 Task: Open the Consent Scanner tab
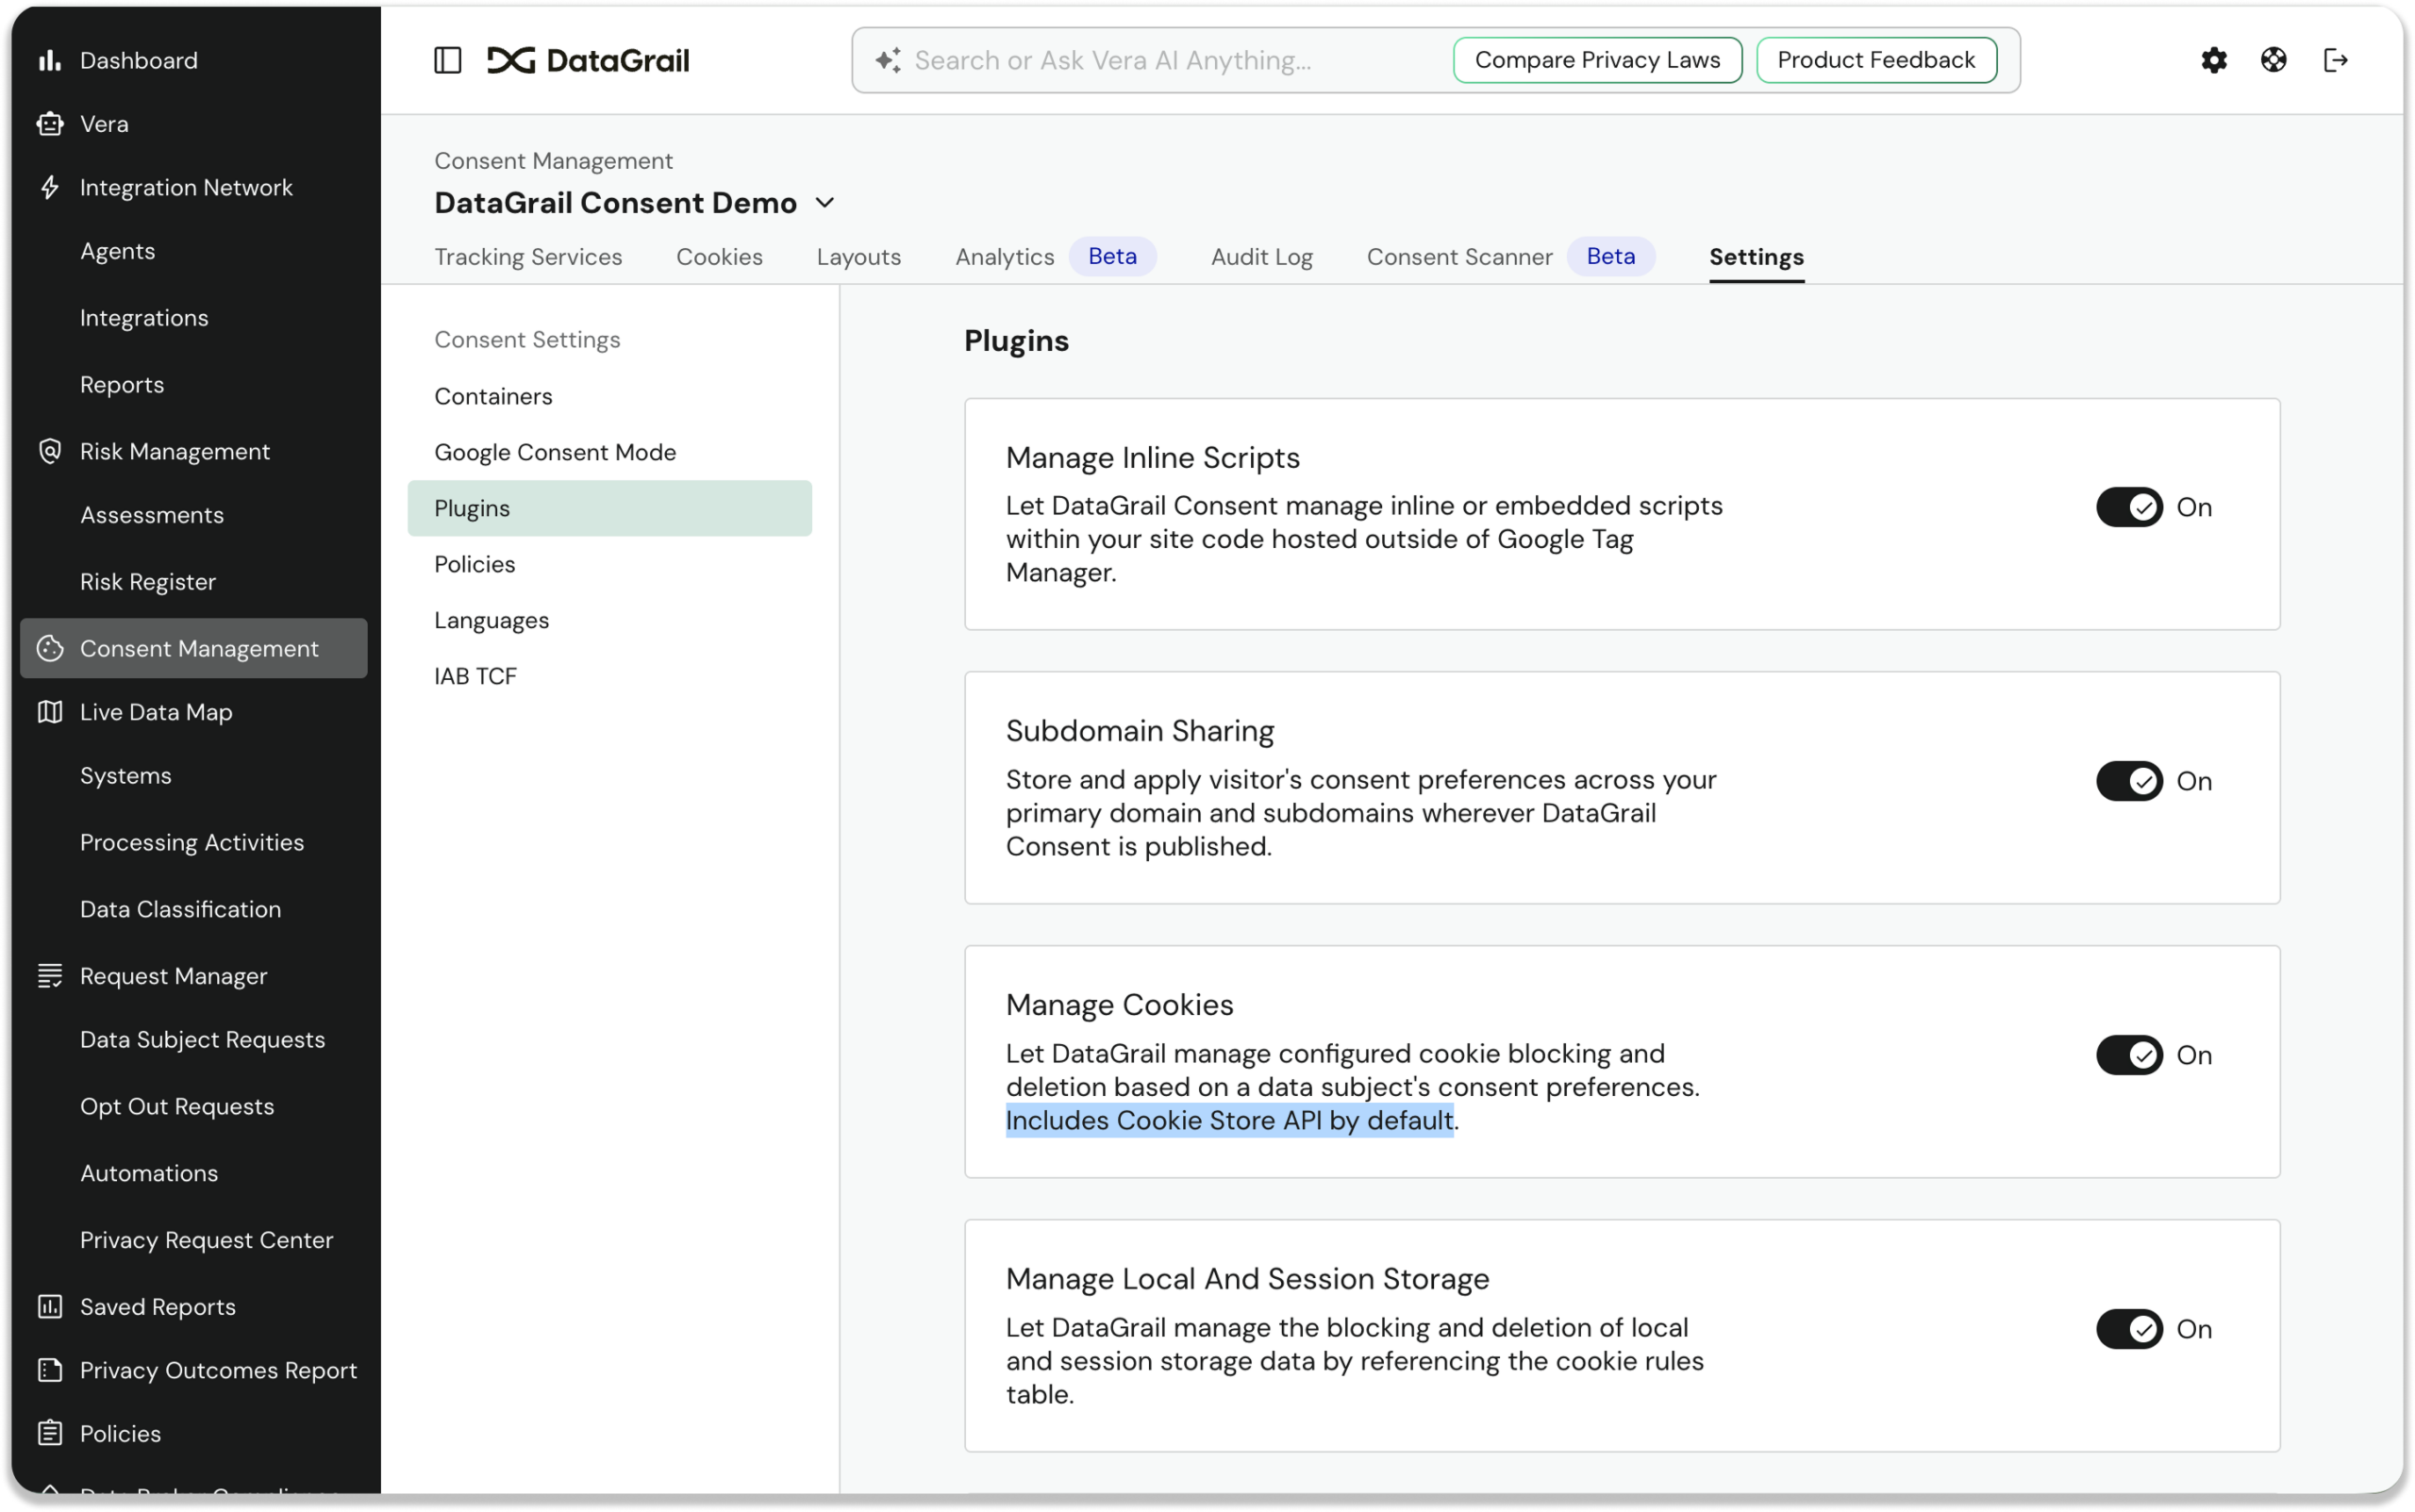pos(1459,257)
